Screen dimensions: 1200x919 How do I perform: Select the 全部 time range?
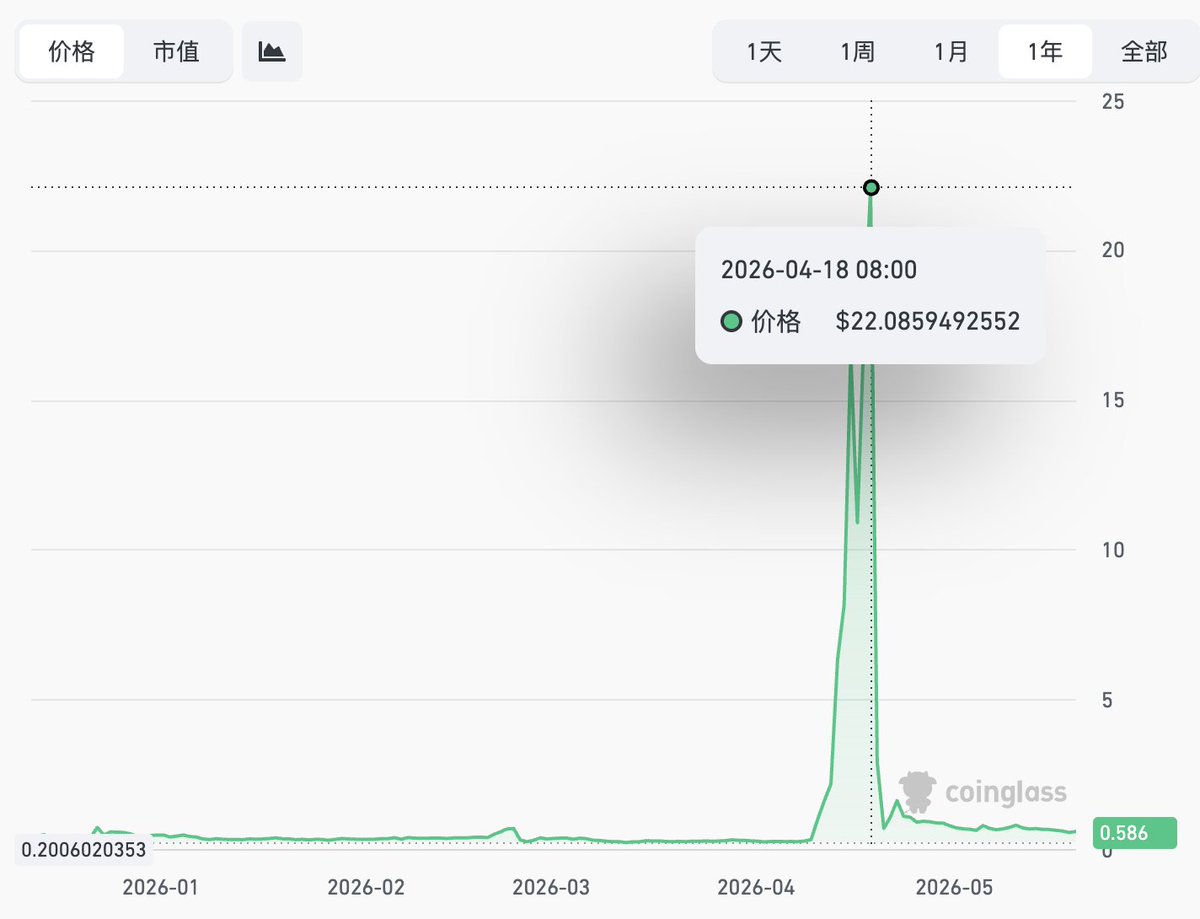1144,52
